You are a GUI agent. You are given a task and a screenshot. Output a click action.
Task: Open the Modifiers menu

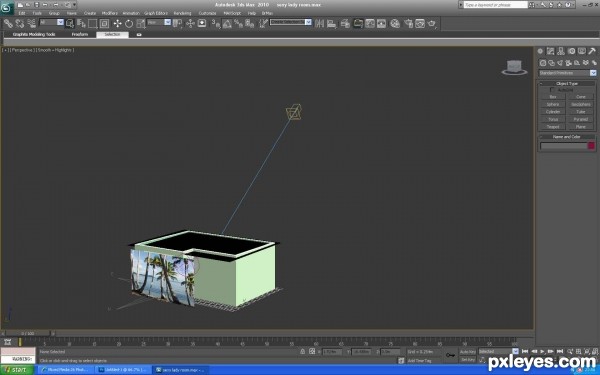[x=109, y=13]
